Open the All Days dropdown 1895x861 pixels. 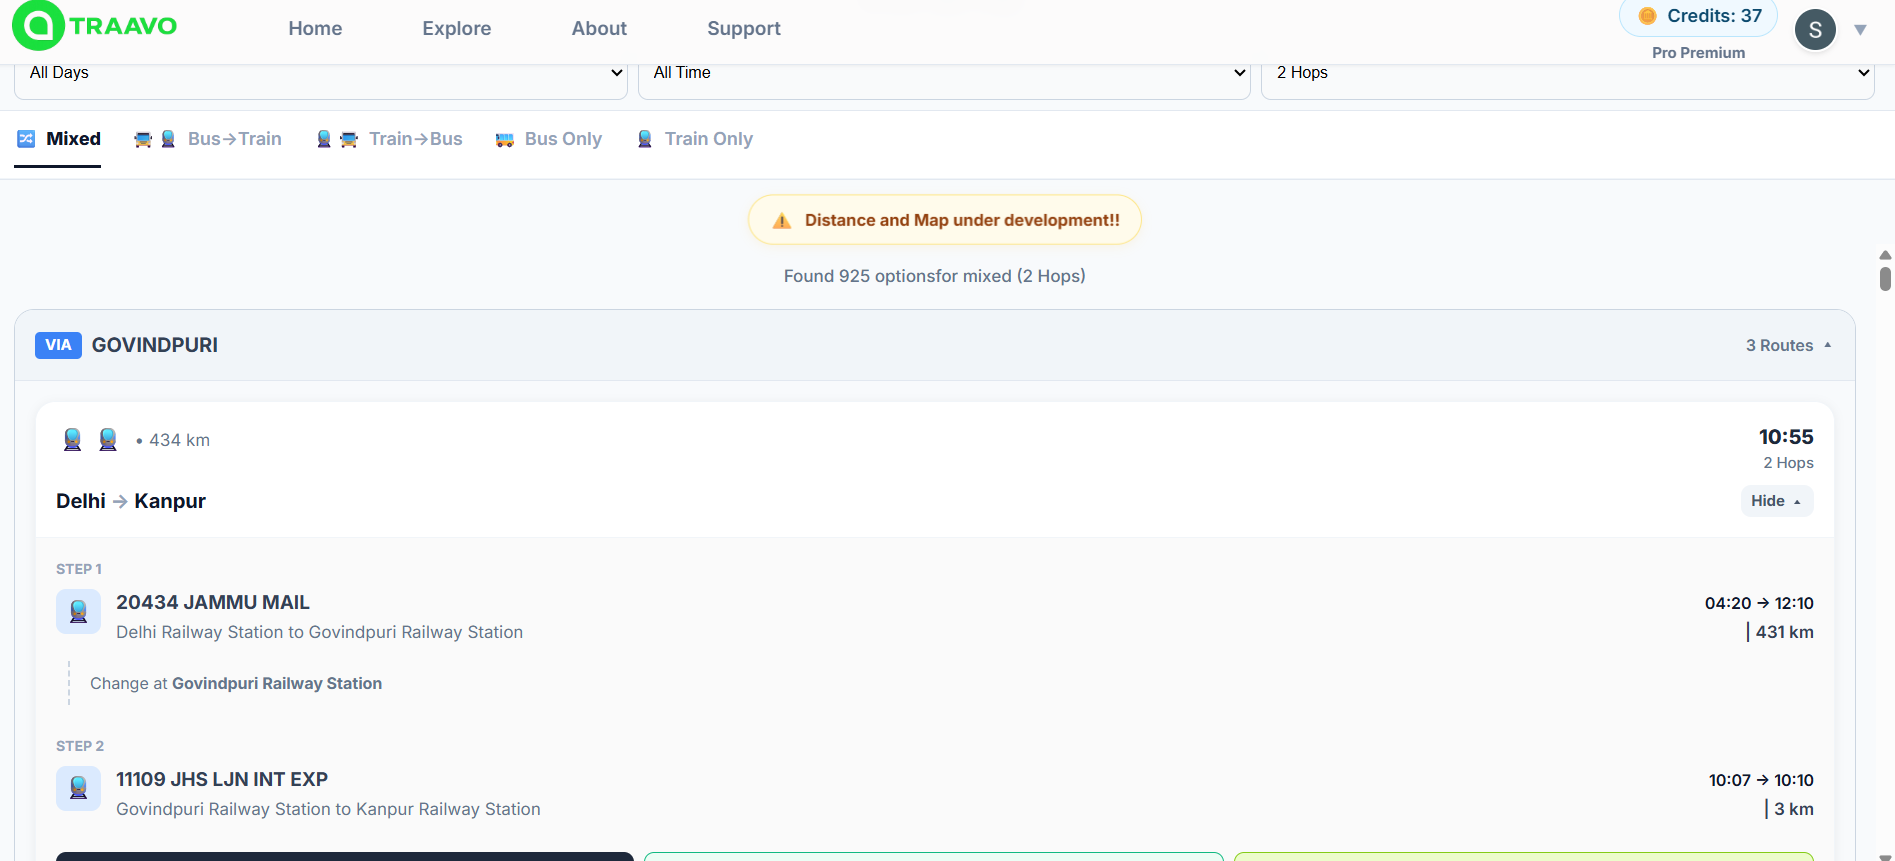[x=320, y=73]
